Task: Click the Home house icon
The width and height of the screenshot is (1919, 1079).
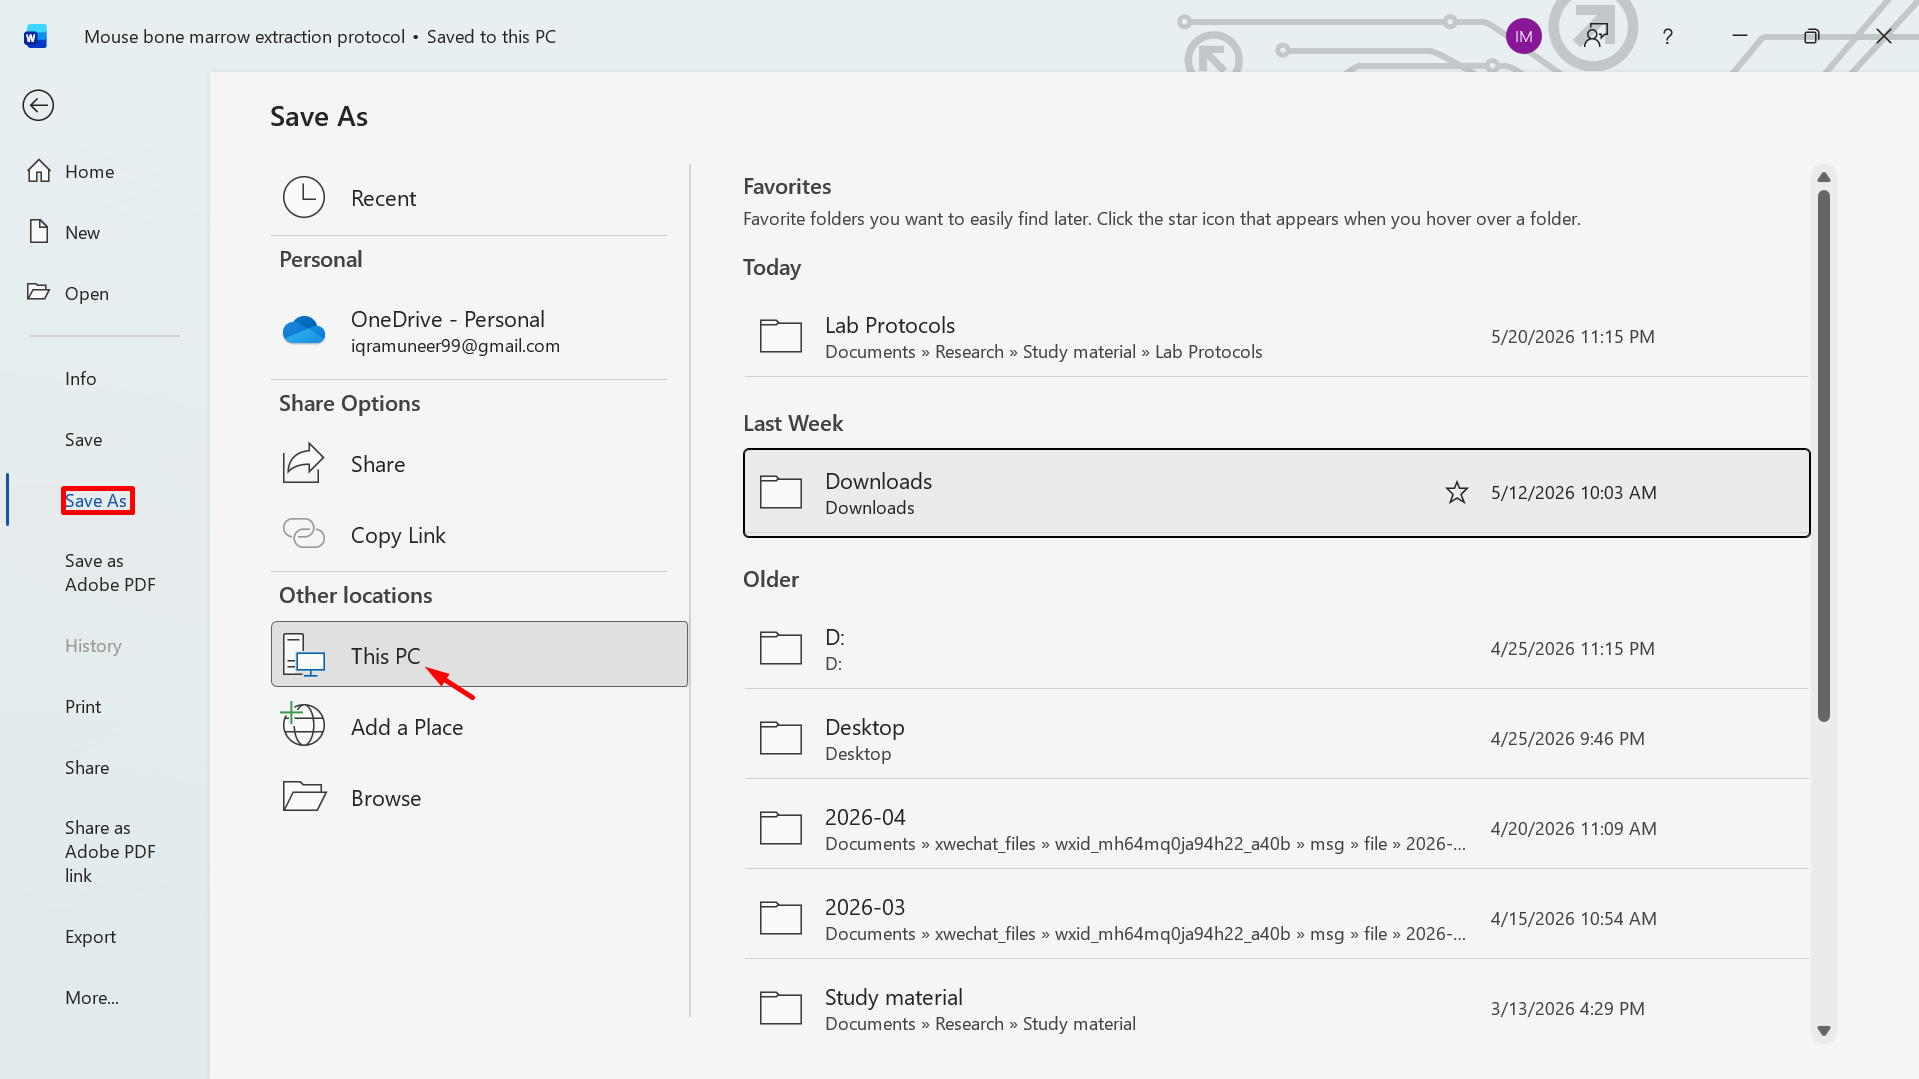Action: point(39,171)
